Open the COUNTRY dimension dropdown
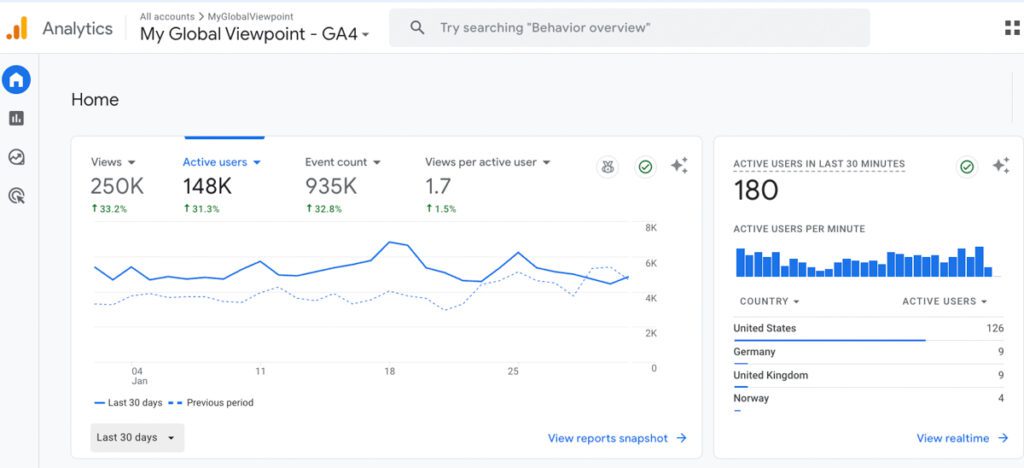1024x468 pixels. click(769, 302)
